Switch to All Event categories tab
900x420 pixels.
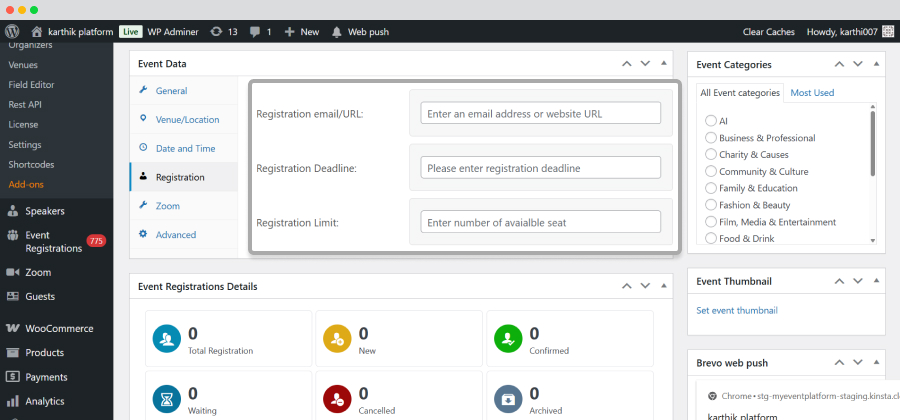(x=740, y=93)
